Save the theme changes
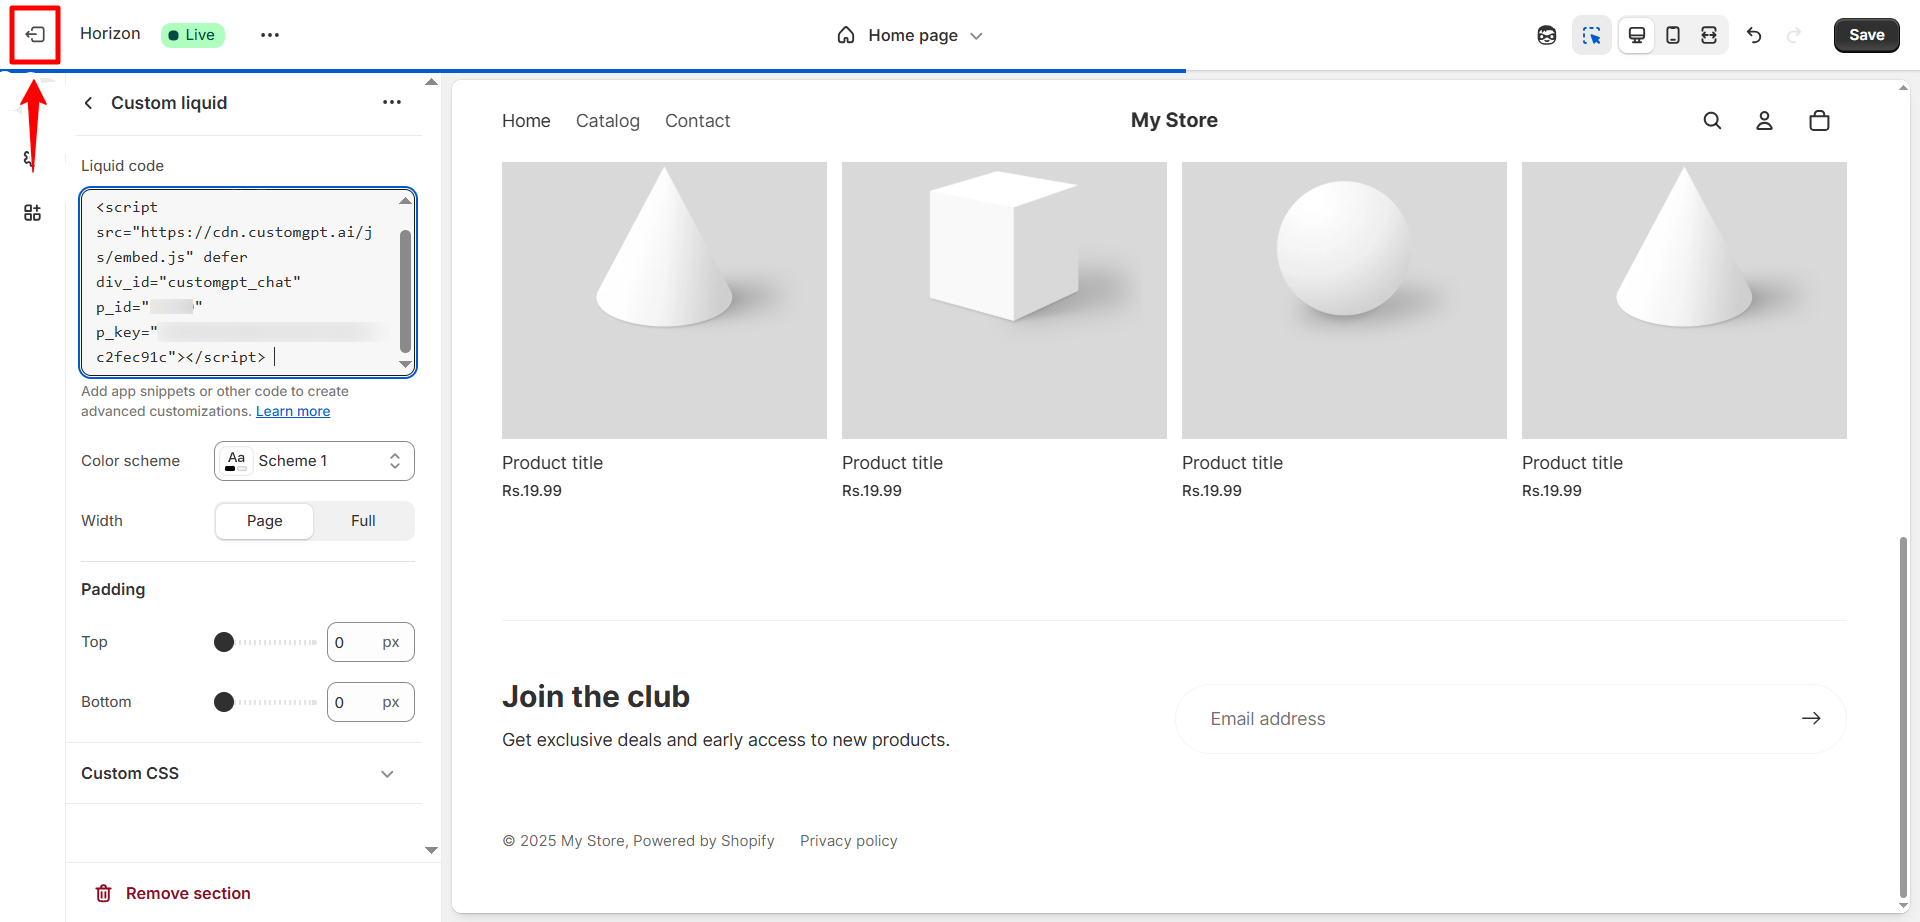 point(1866,35)
